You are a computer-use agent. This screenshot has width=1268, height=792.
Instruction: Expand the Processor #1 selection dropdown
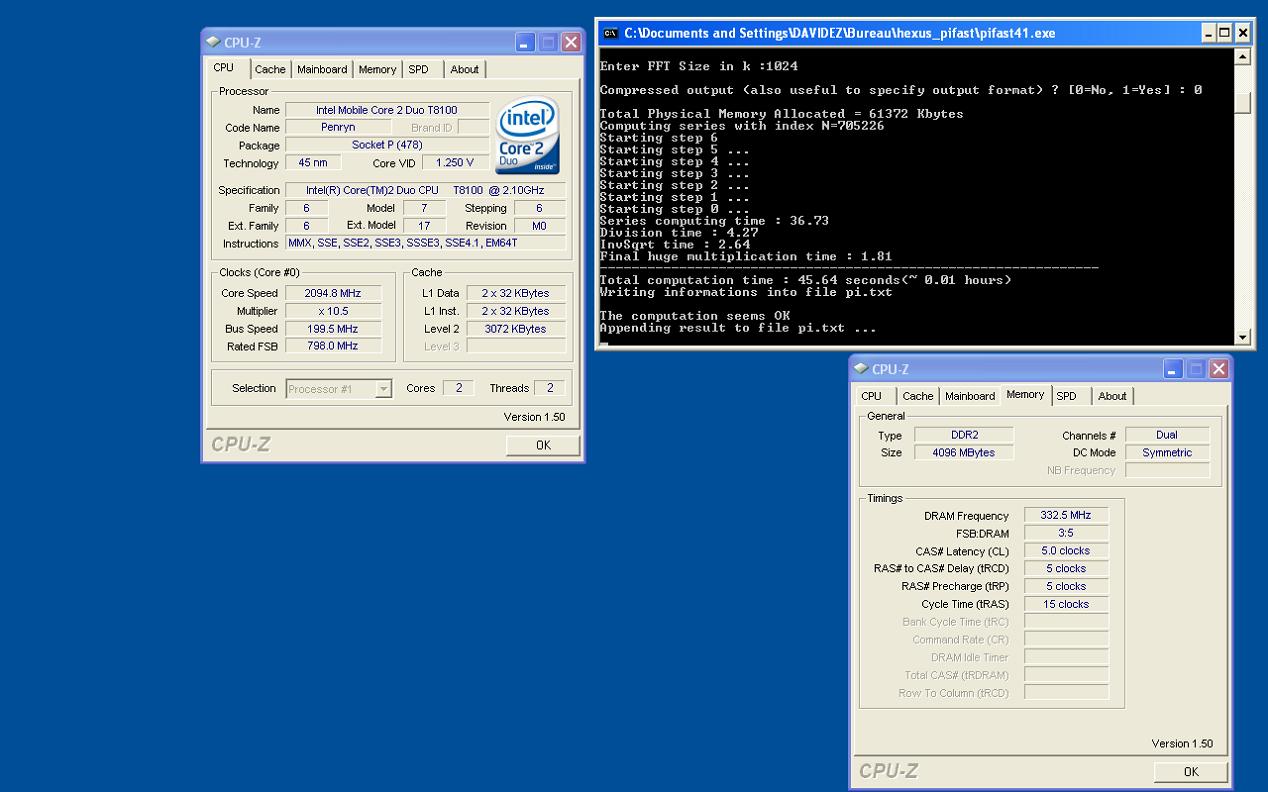[383, 389]
